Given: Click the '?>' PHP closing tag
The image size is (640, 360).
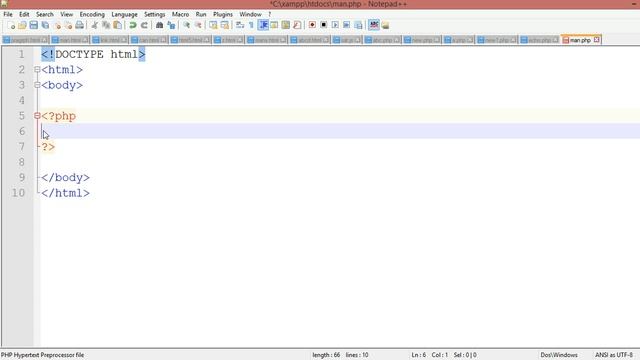Looking at the screenshot, I should point(48,147).
